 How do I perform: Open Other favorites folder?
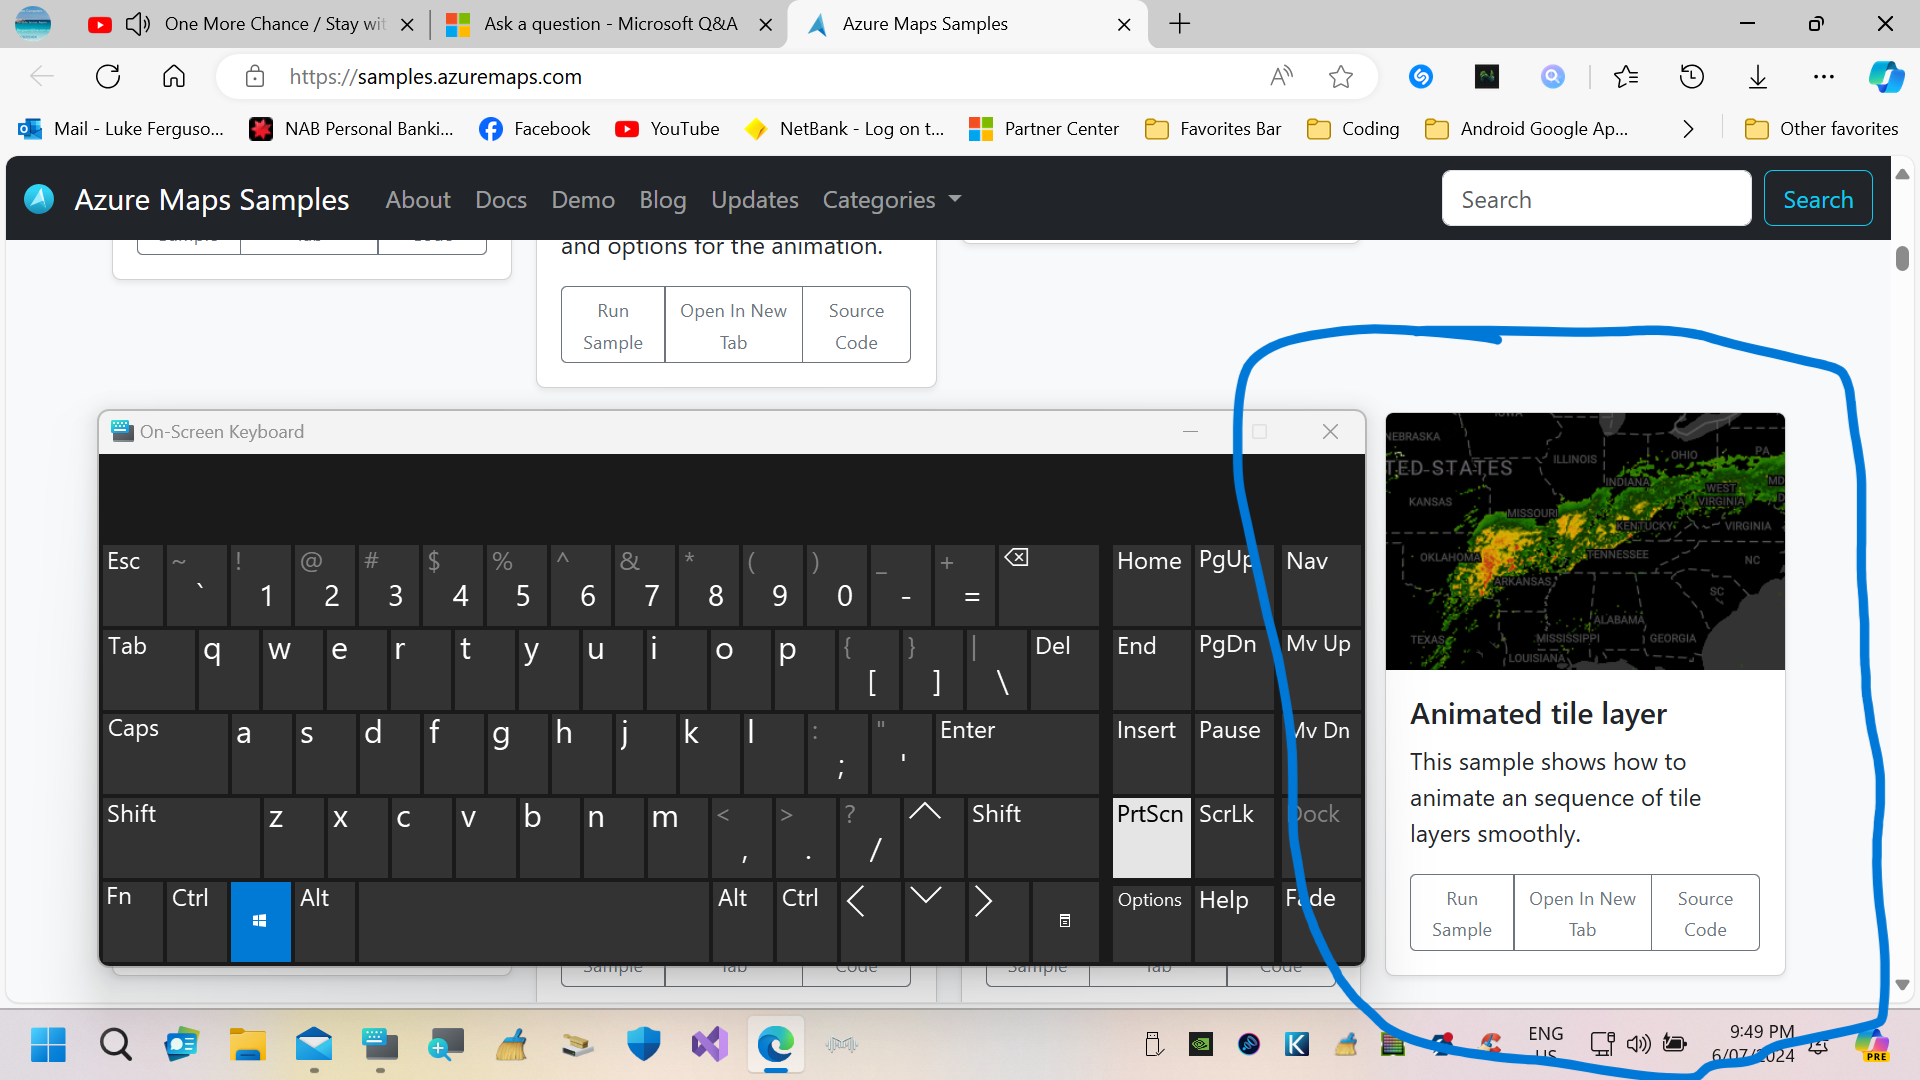pos(1822,129)
